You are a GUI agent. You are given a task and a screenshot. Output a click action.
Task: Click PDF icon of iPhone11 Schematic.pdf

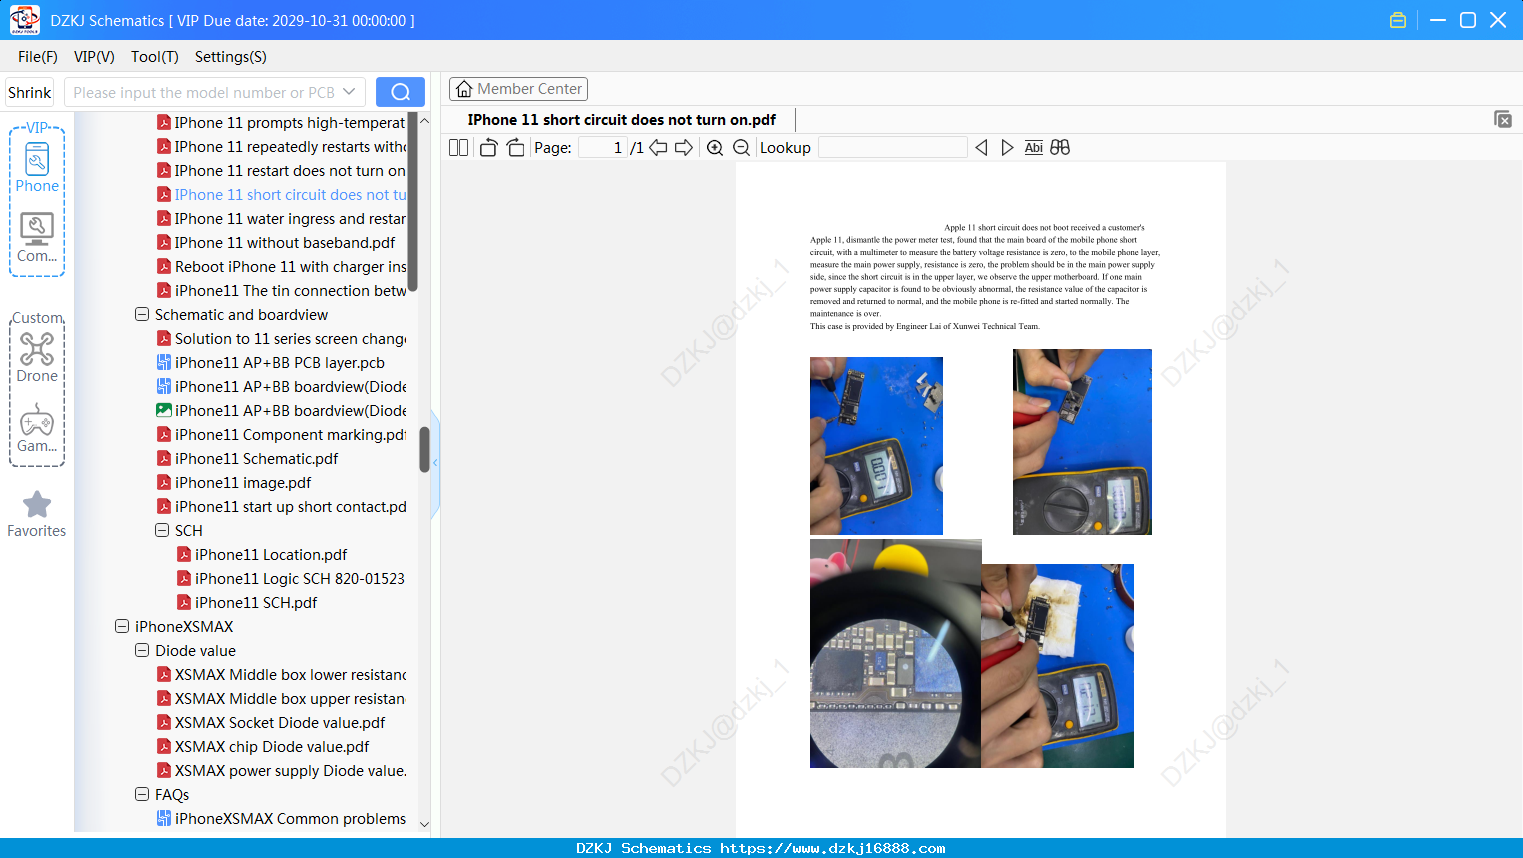point(164,458)
